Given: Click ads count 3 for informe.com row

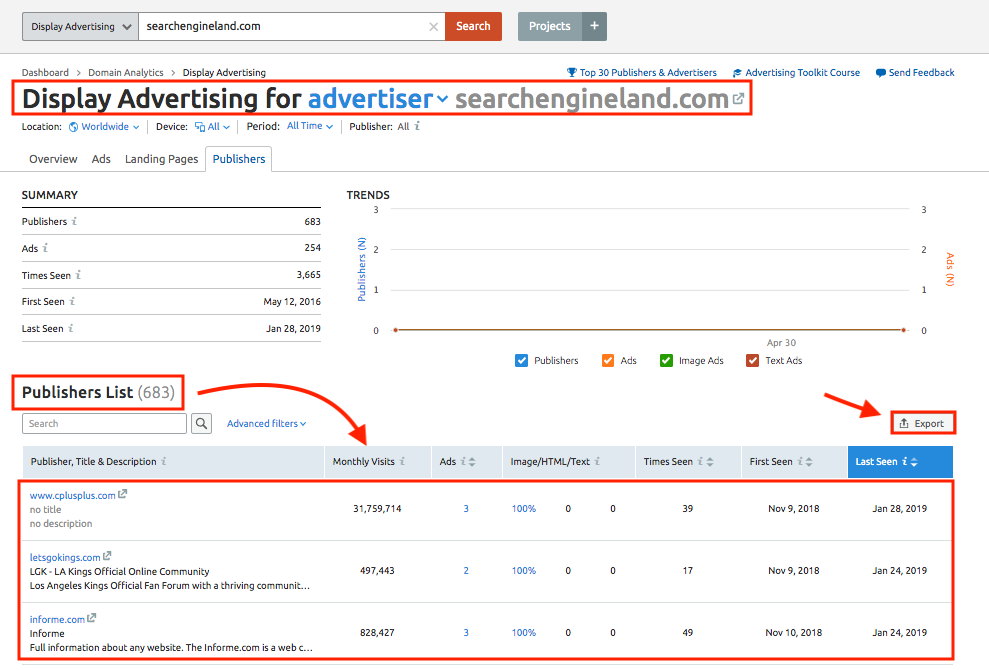Looking at the screenshot, I should tap(466, 632).
